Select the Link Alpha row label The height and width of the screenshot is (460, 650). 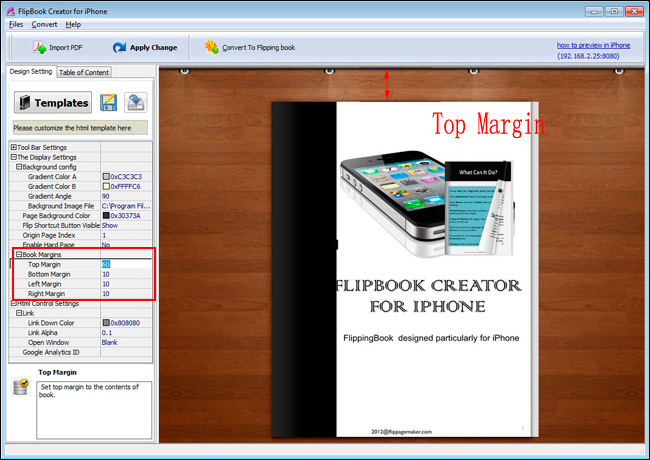pos(43,333)
